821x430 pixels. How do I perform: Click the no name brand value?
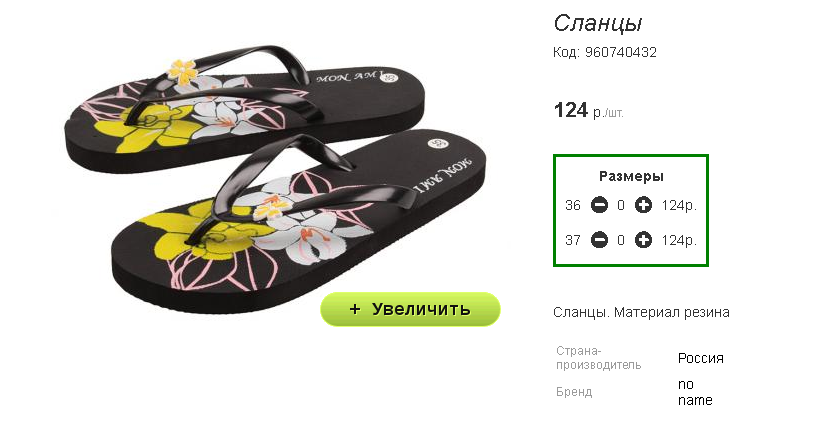[695, 392]
